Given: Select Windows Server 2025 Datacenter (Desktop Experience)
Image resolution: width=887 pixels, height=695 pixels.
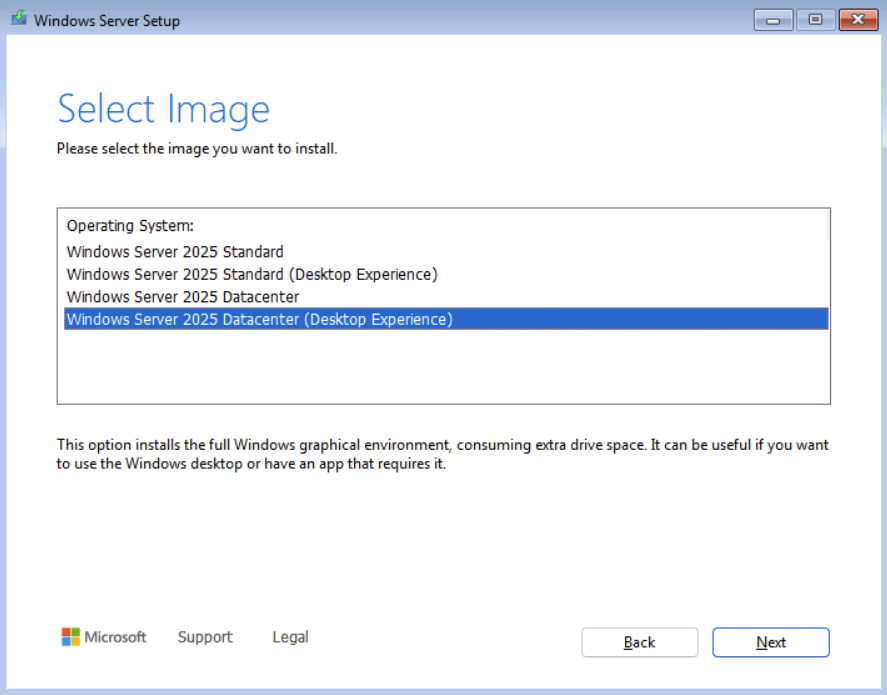Looking at the screenshot, I should 259,319.
